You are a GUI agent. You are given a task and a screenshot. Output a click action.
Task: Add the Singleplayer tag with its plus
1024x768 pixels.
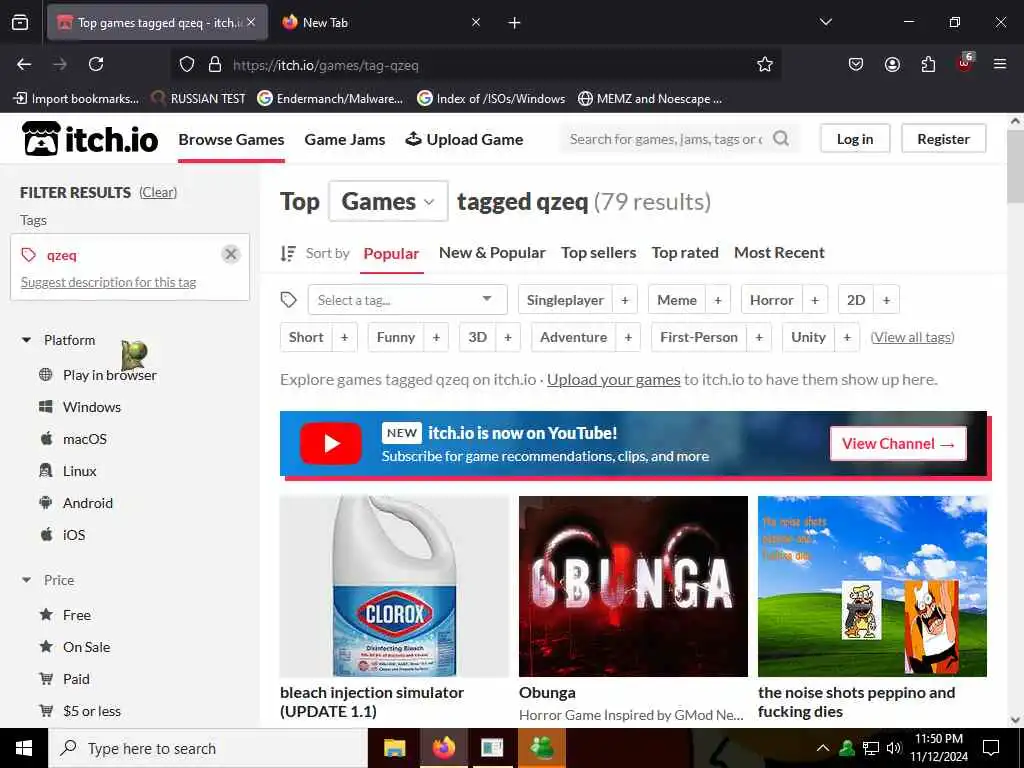(x=625, y=300)
